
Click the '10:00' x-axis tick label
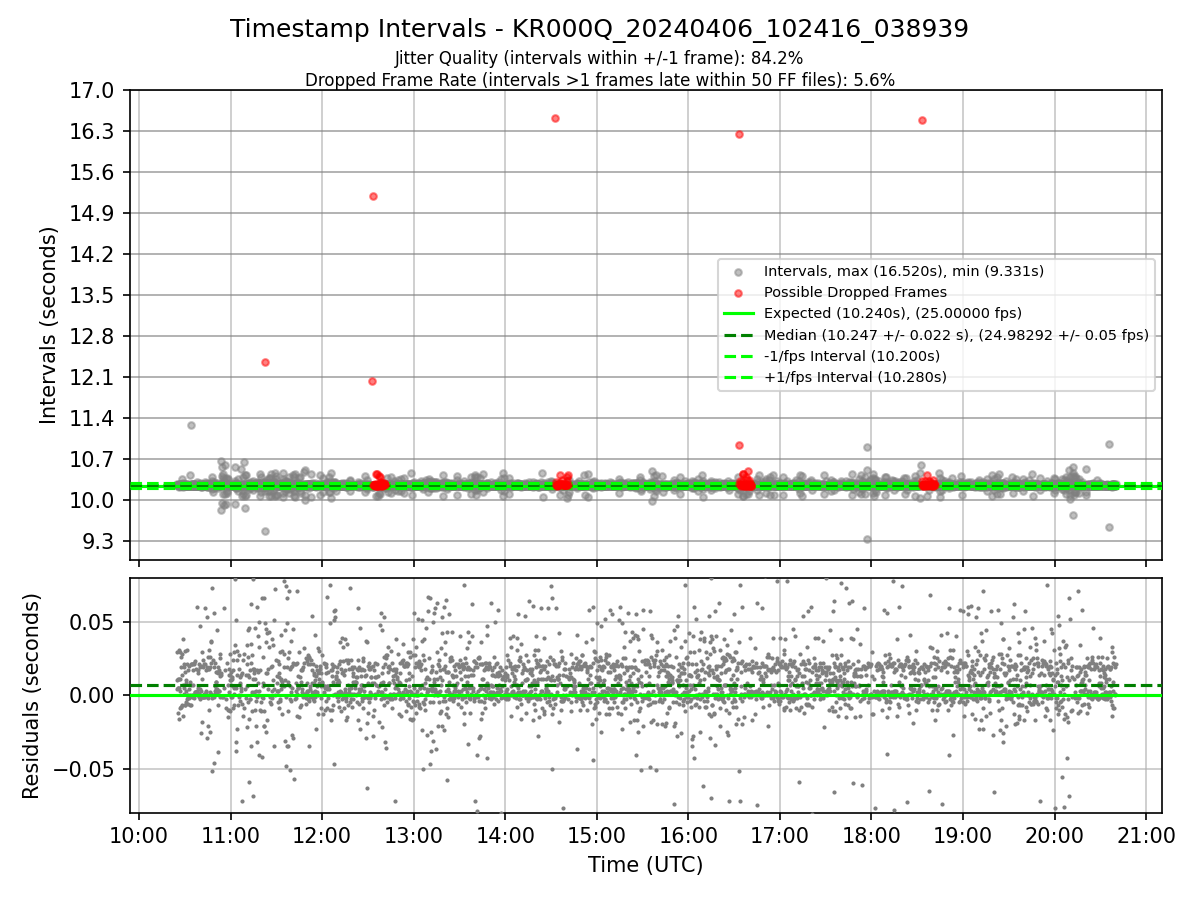tap(138, 836)
